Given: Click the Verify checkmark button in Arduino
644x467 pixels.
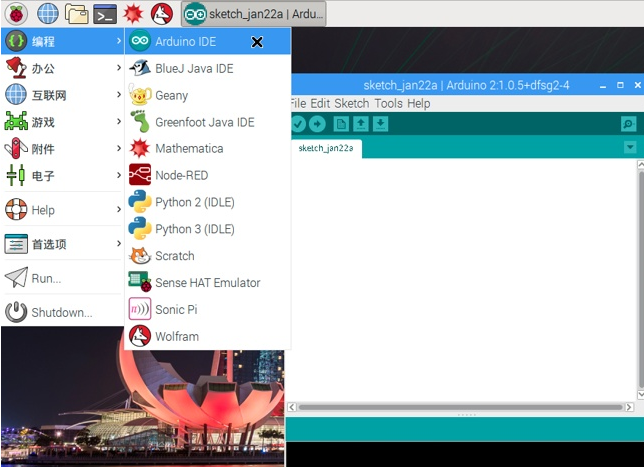Looking at the screenshot, I should click(298, 124).
